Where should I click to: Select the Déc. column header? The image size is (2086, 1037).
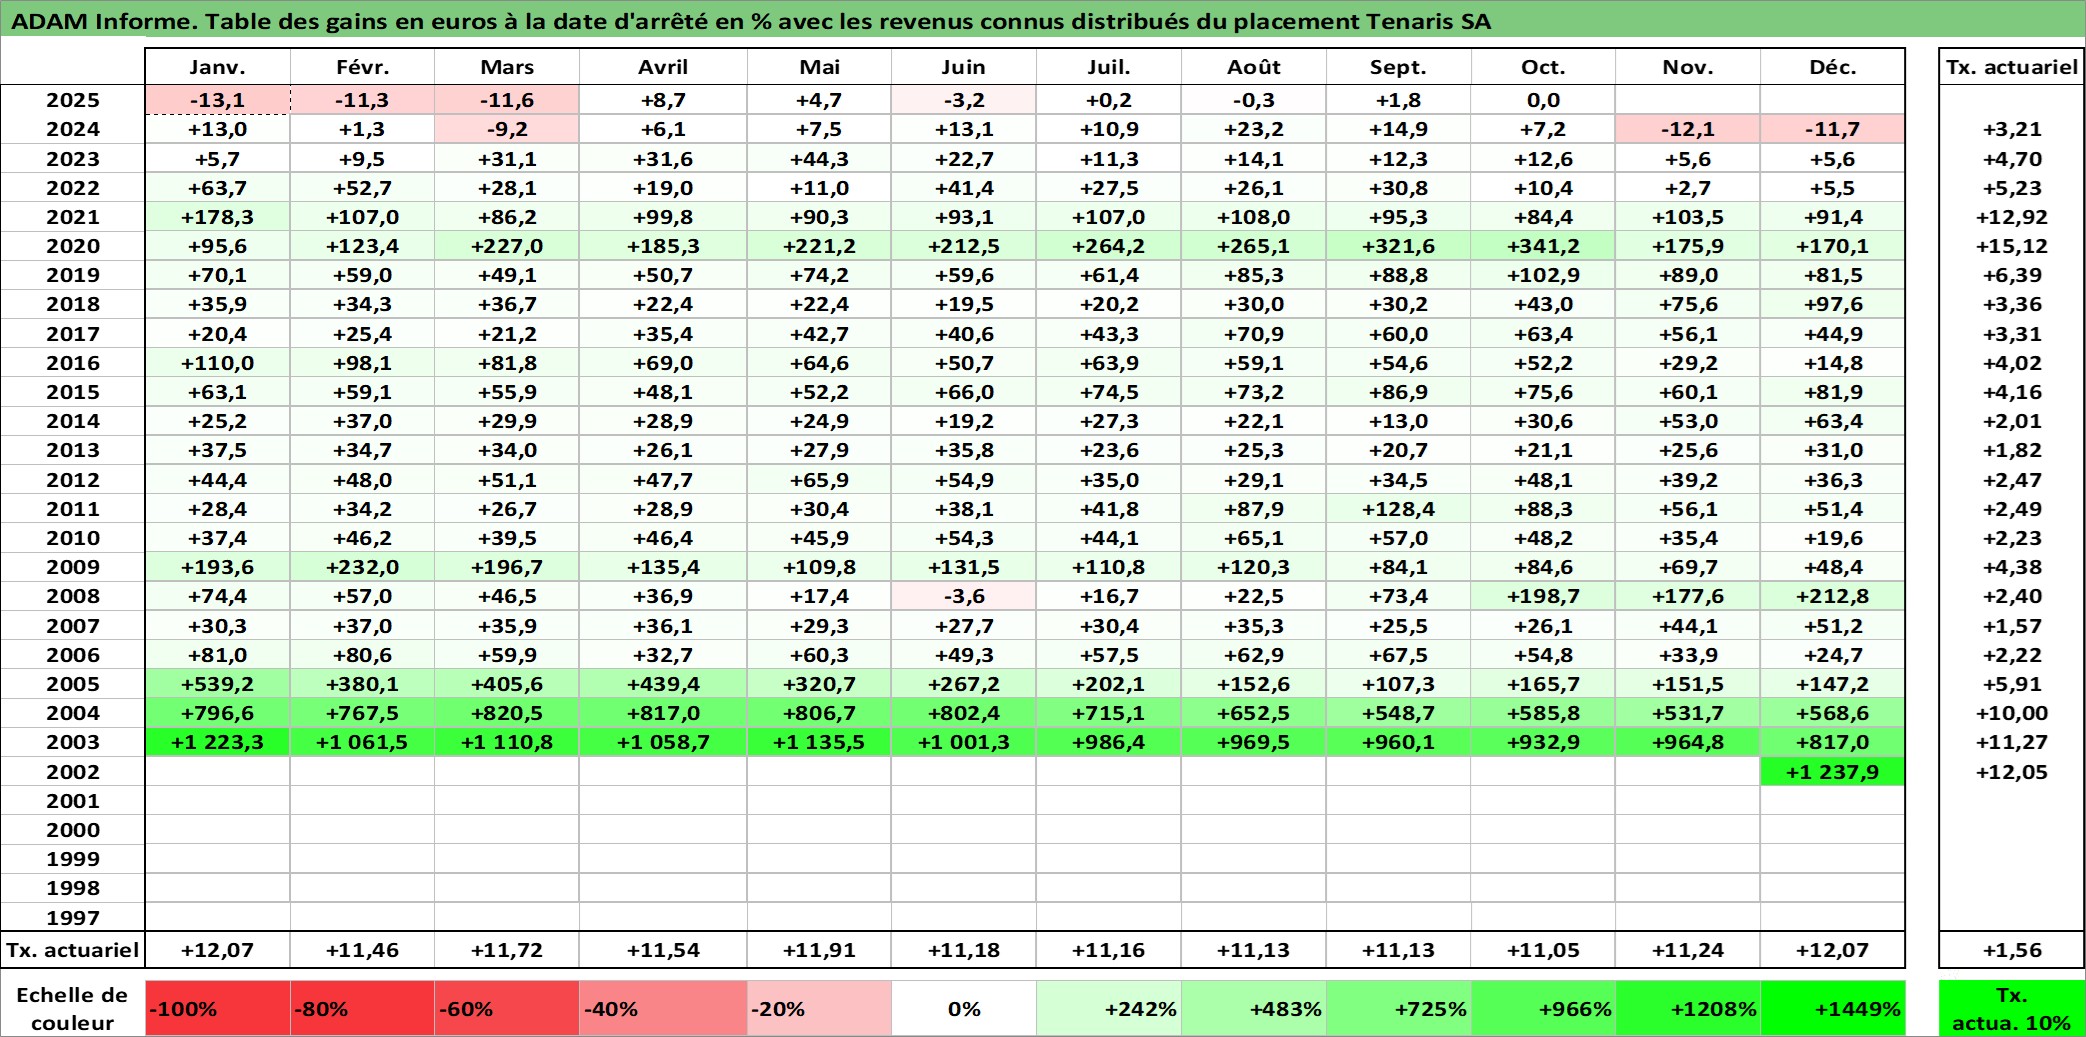(1833, 67)
